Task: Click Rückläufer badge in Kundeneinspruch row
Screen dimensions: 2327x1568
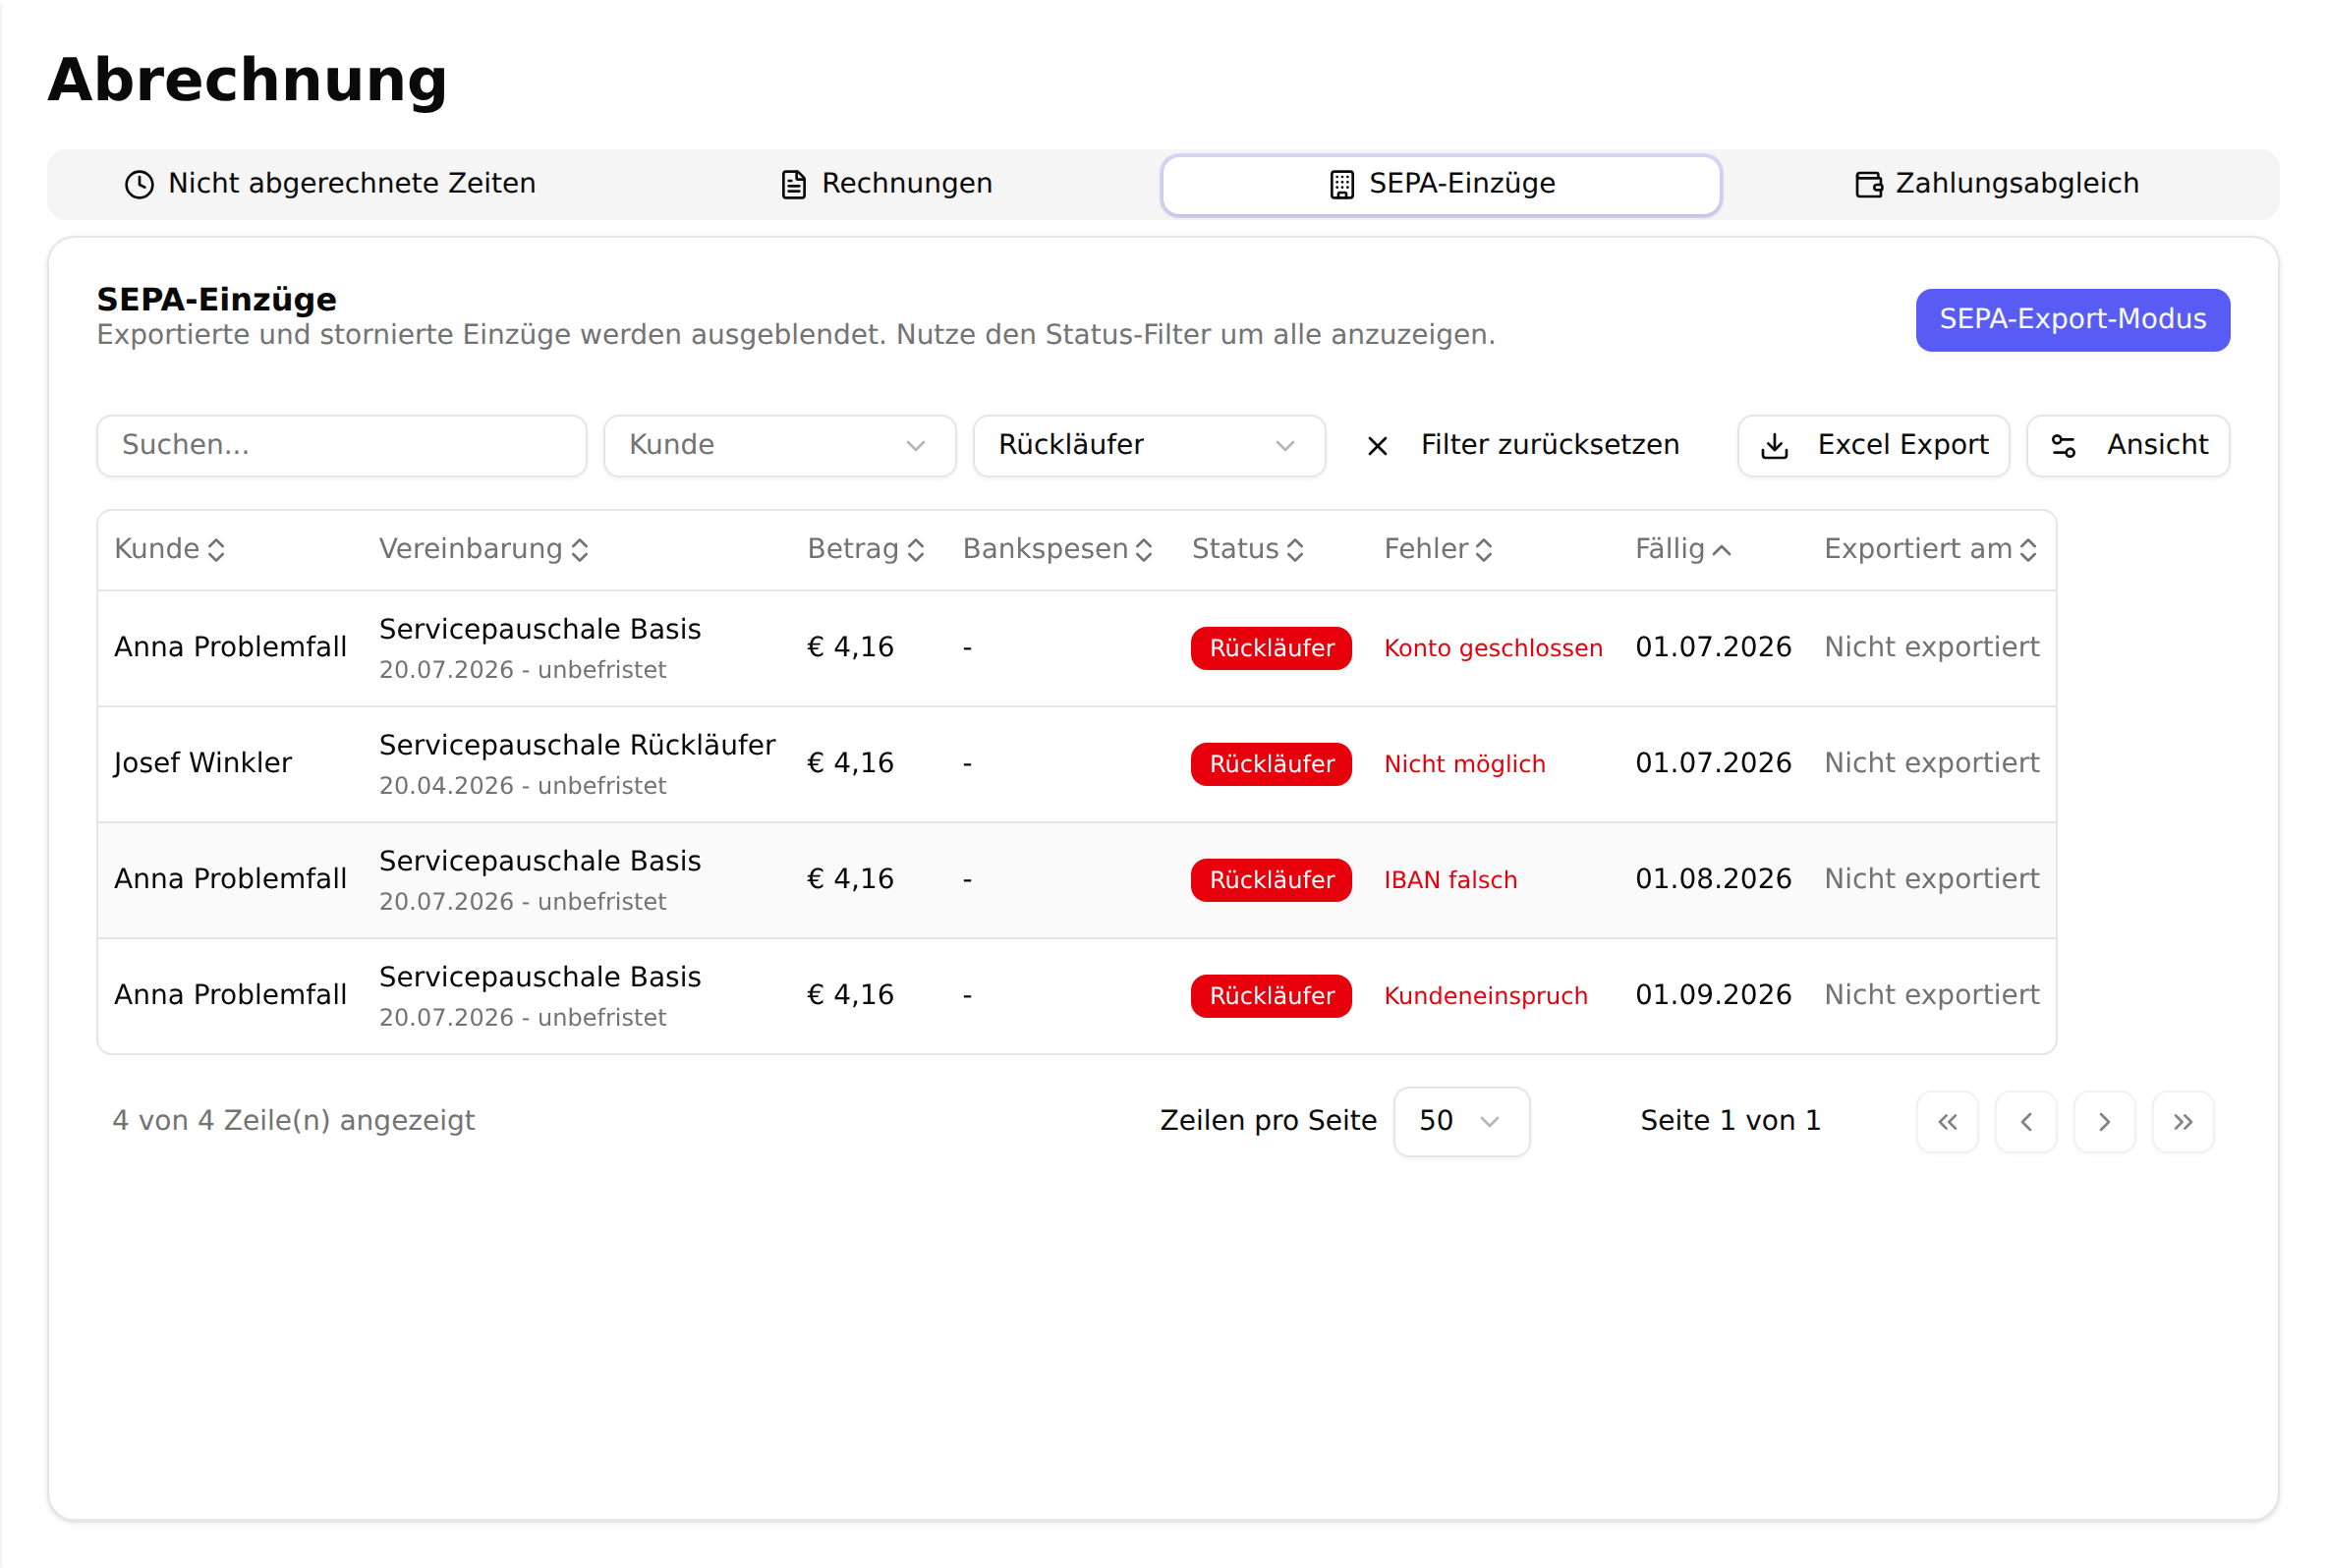Action: pyautogui.click(x=1271, y=996)
